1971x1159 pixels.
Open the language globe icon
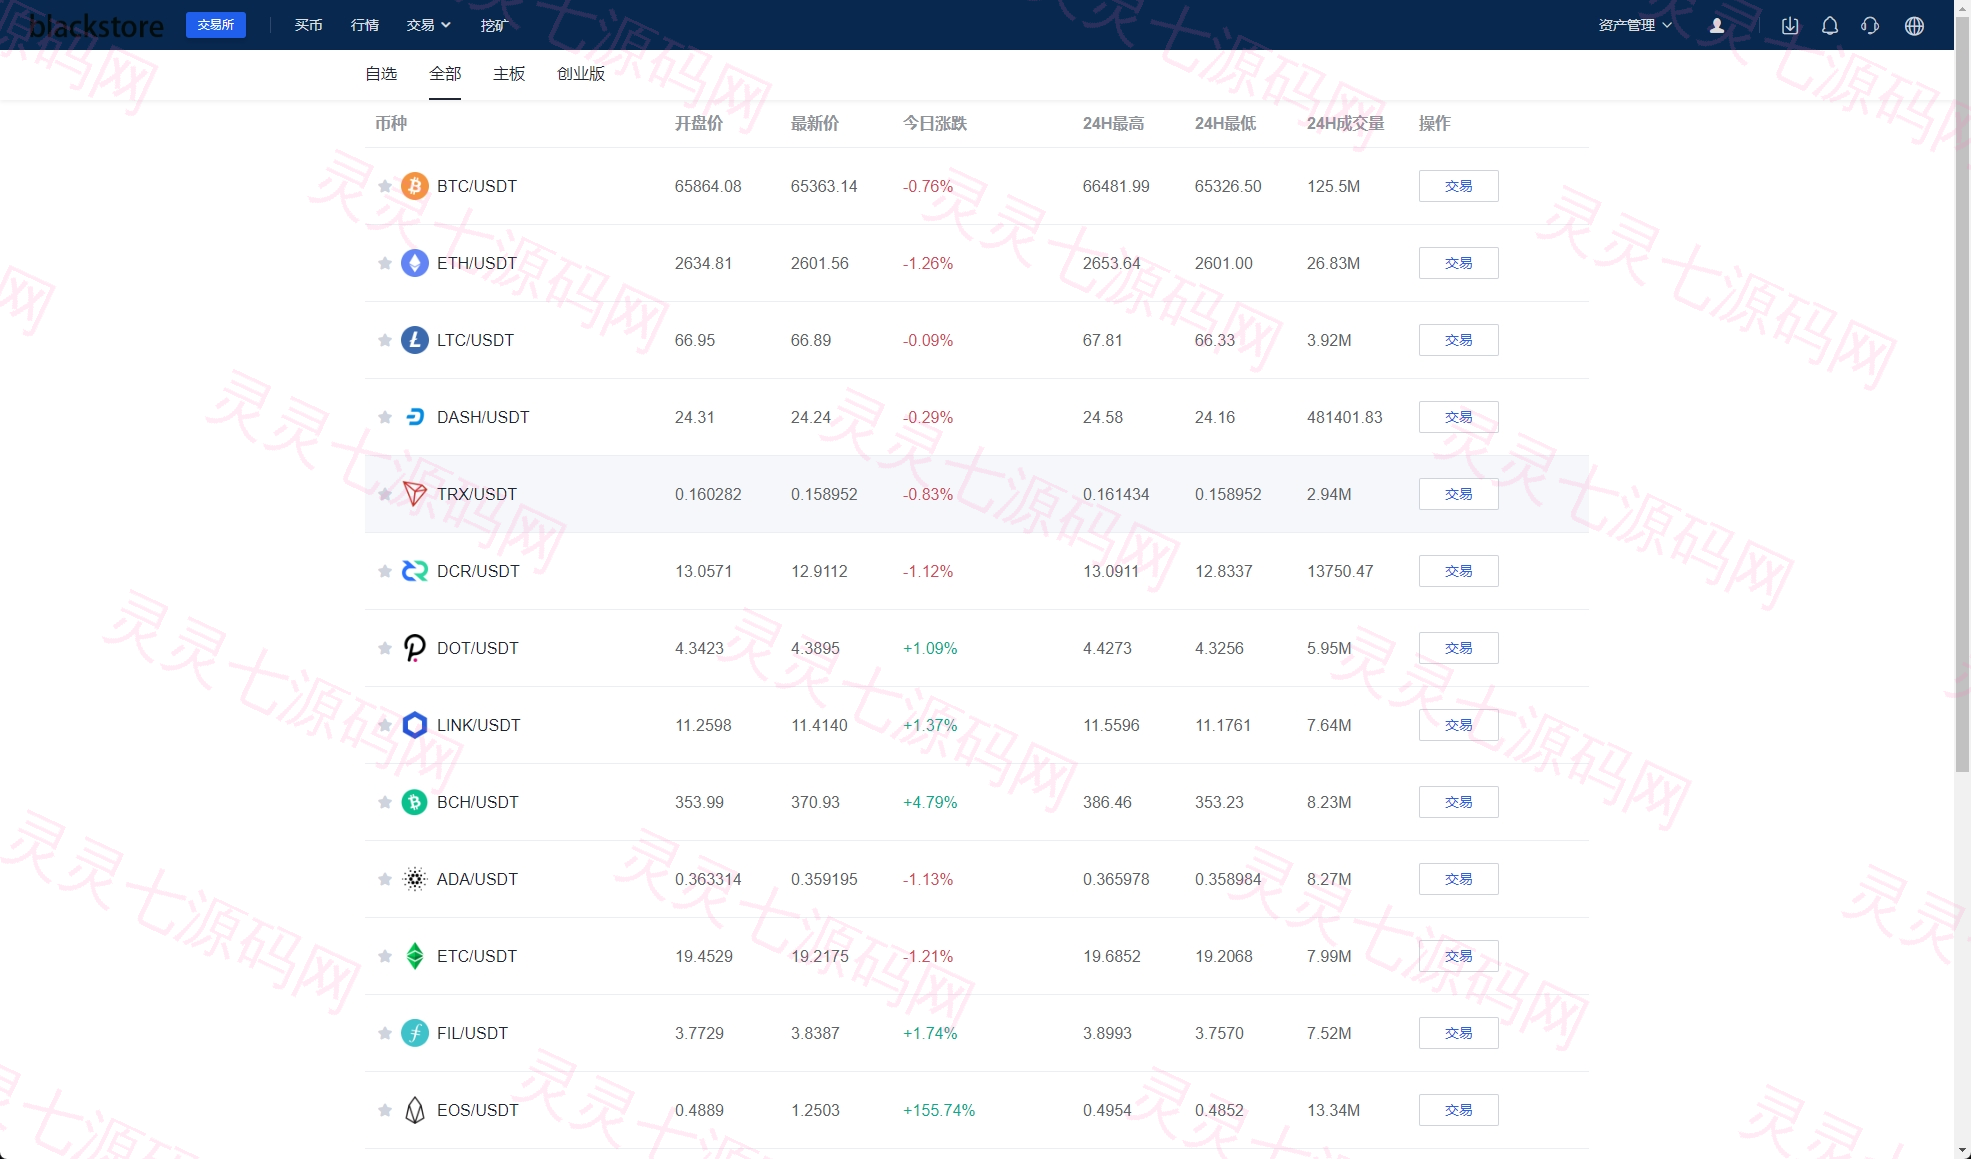pyautogui.click(x=1914, y=26)
